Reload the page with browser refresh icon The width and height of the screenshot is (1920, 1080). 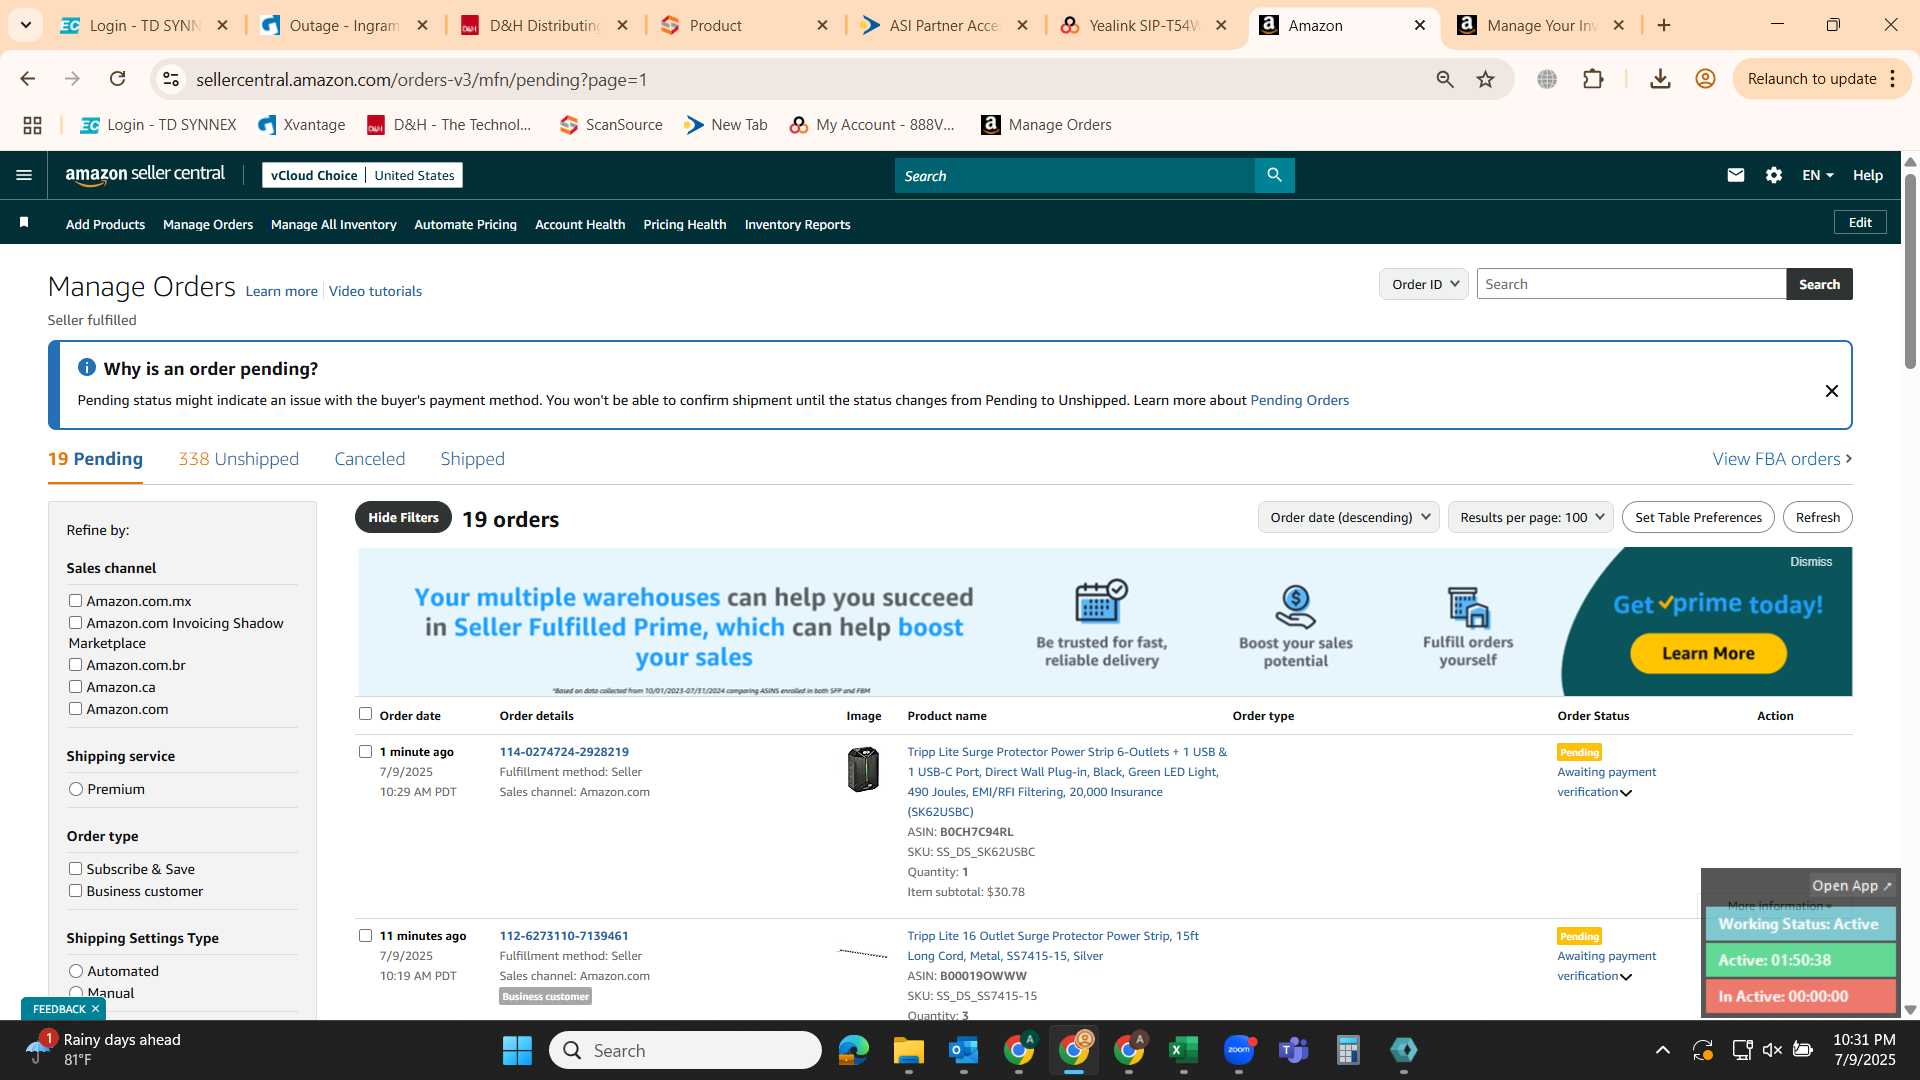click(x=118, y=79)
